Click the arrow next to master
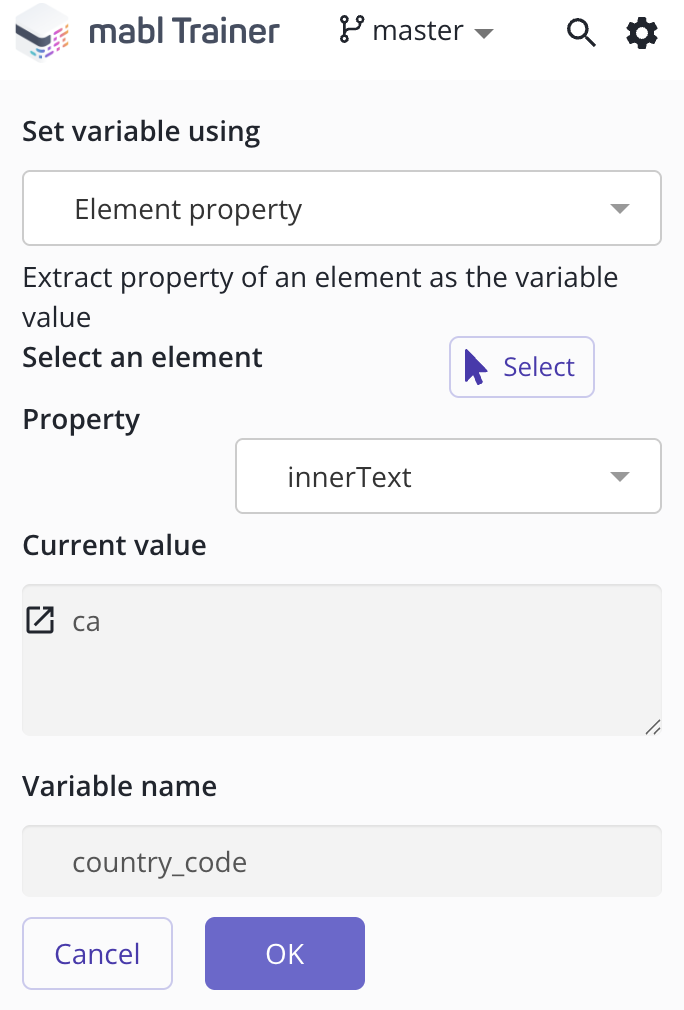 pyautogui.click(x=483, y=33)
